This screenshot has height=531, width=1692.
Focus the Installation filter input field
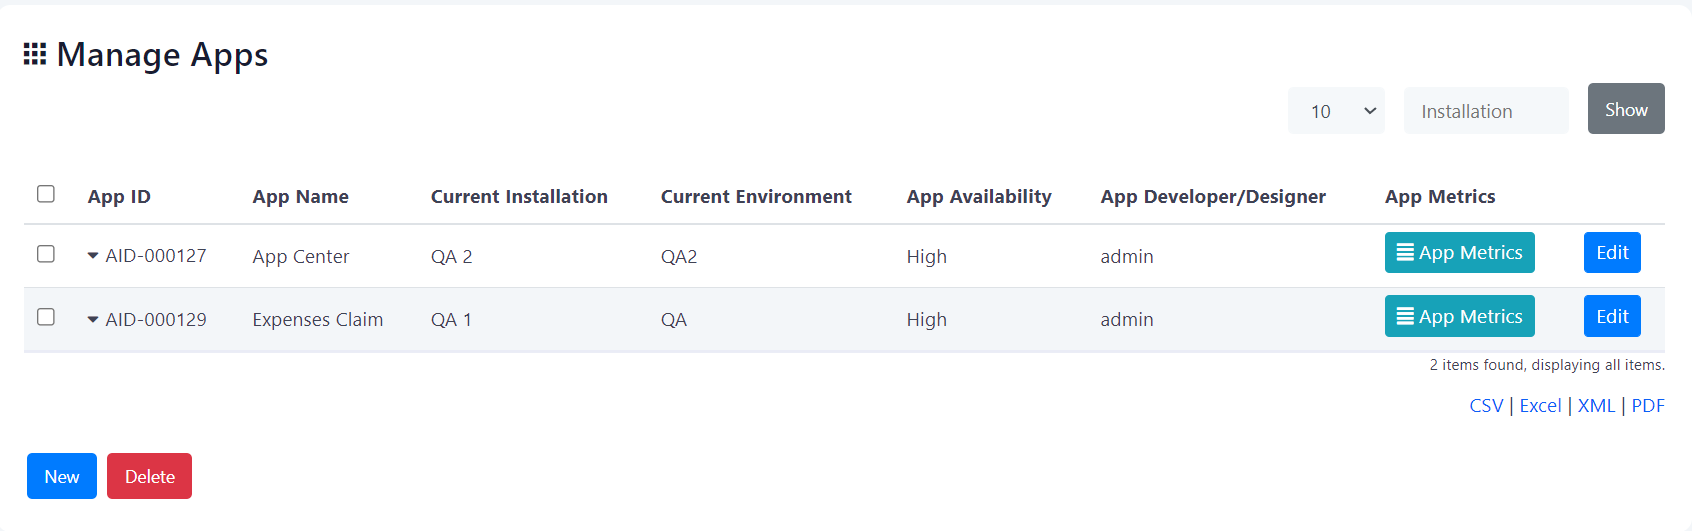point(1486,111)
